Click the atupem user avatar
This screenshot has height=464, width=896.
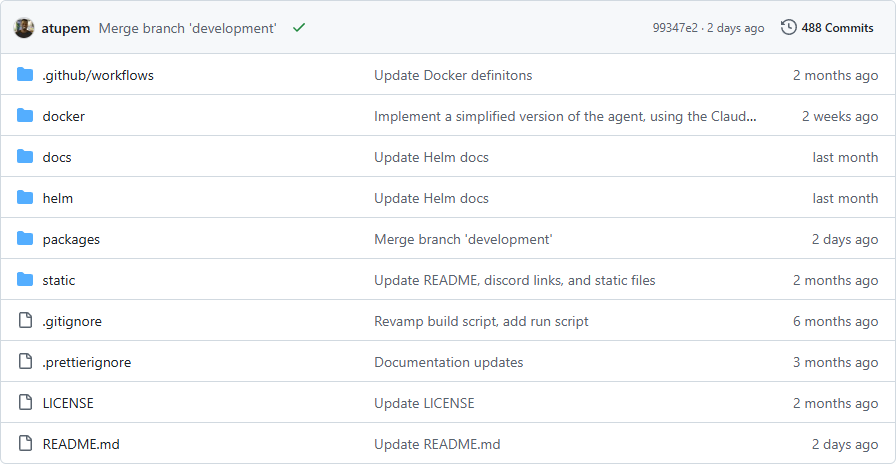(x=24, y=28)
